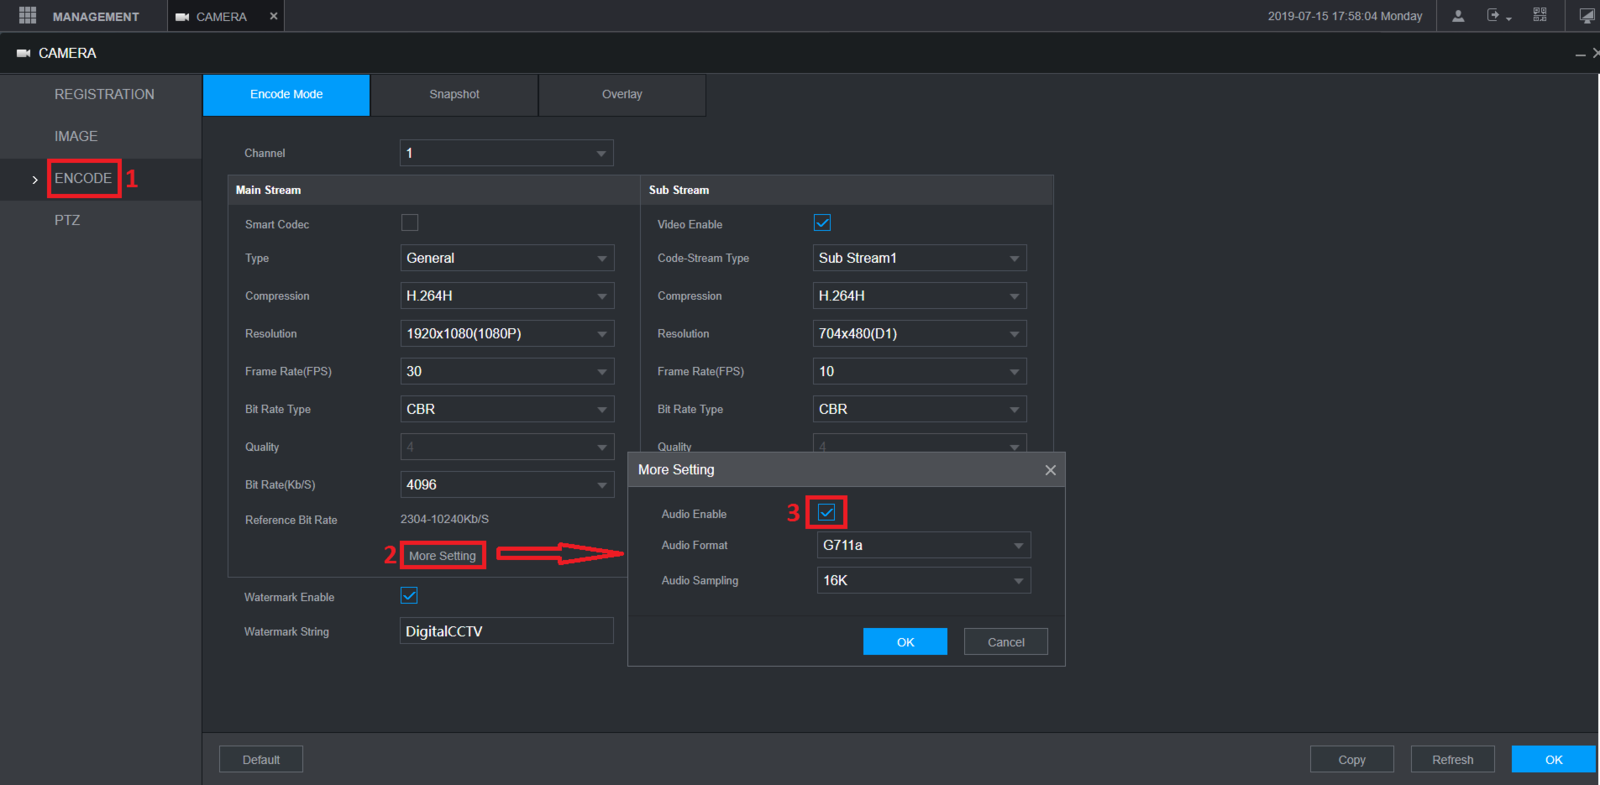Enable the Smart Codec checkbox
This screenshot has height=785, width=1600.
(x=410, y=223)
